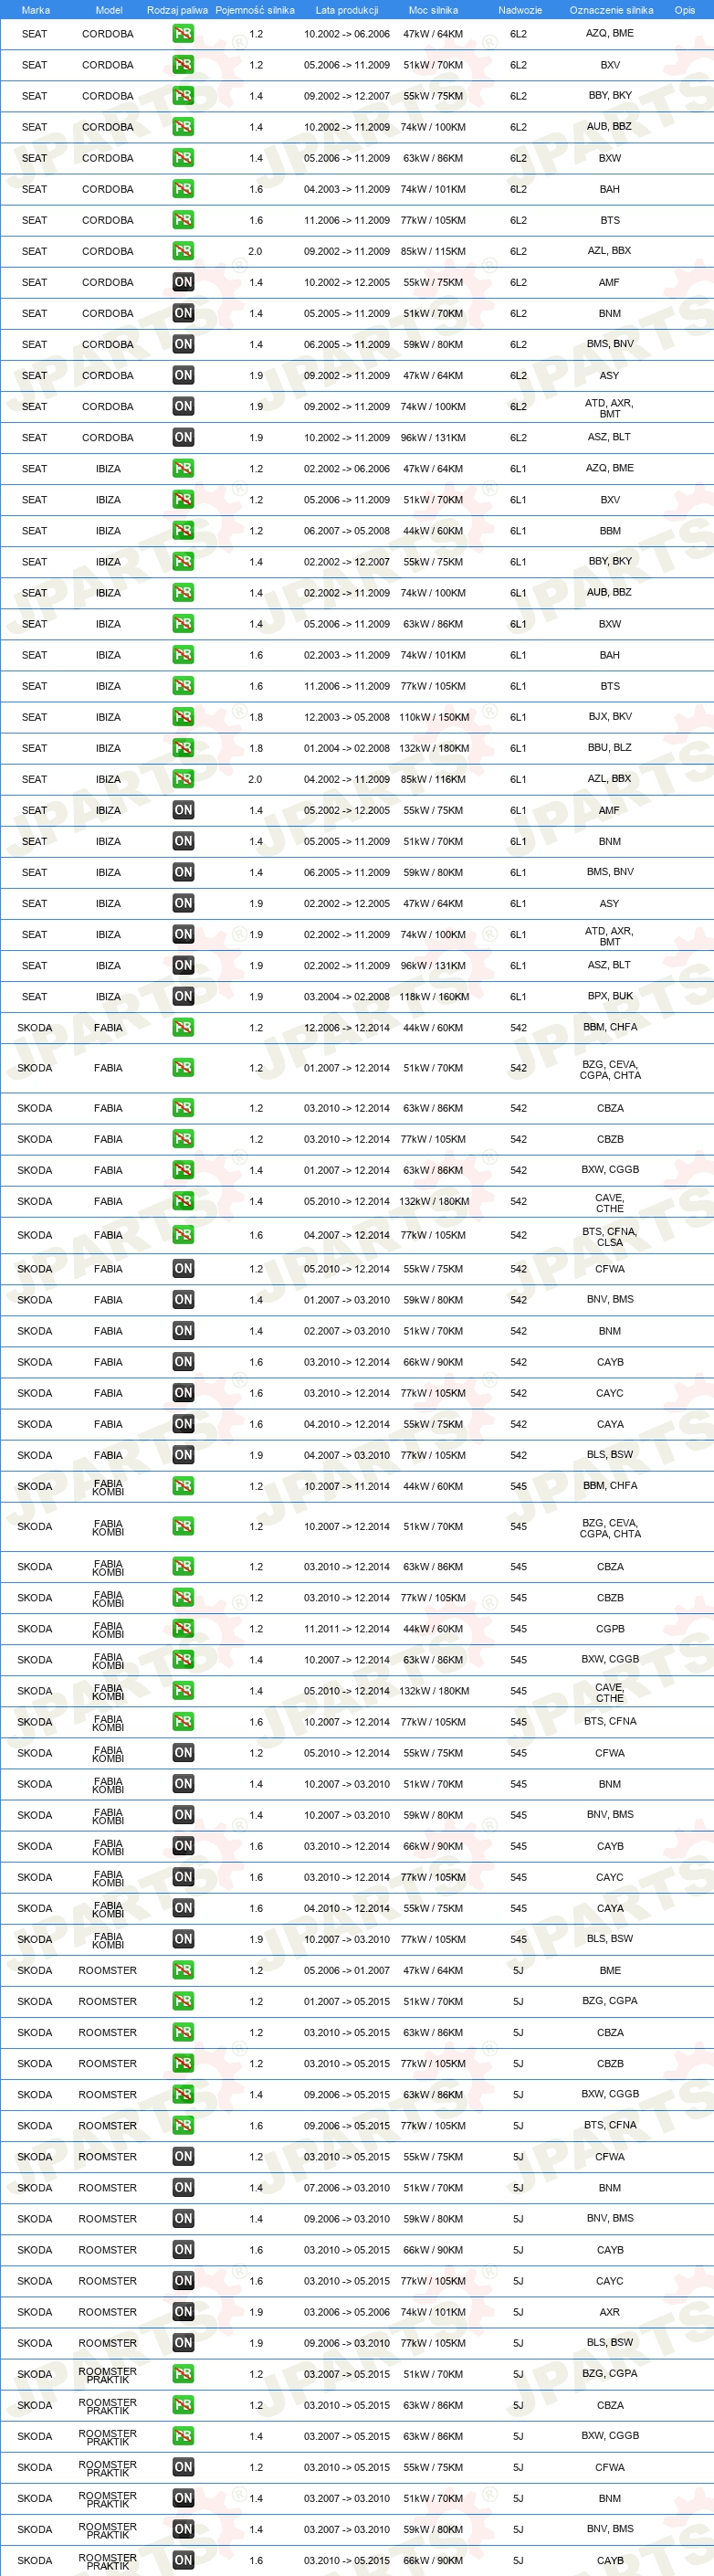Click production years '05.2006 -> 01.2007'
This screenshot has height=2576, width=714.
click(x=347, y=1970)
